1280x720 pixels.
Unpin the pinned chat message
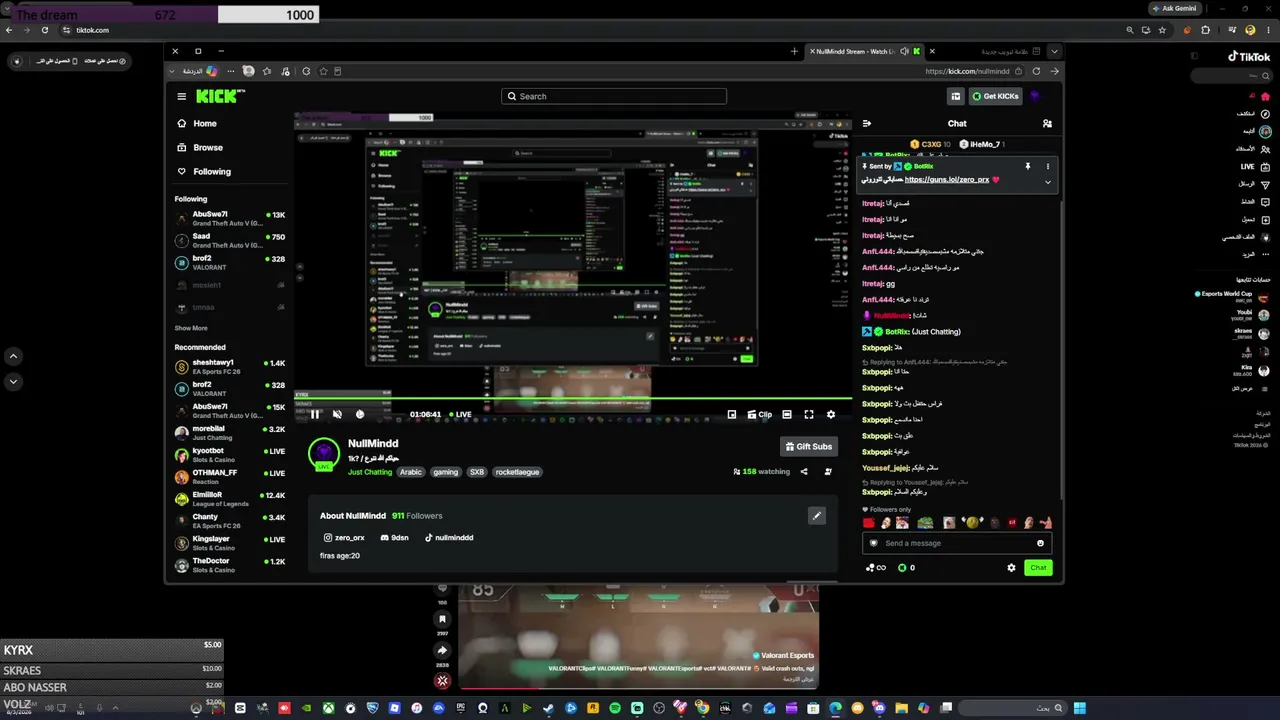pos(1027,166)
